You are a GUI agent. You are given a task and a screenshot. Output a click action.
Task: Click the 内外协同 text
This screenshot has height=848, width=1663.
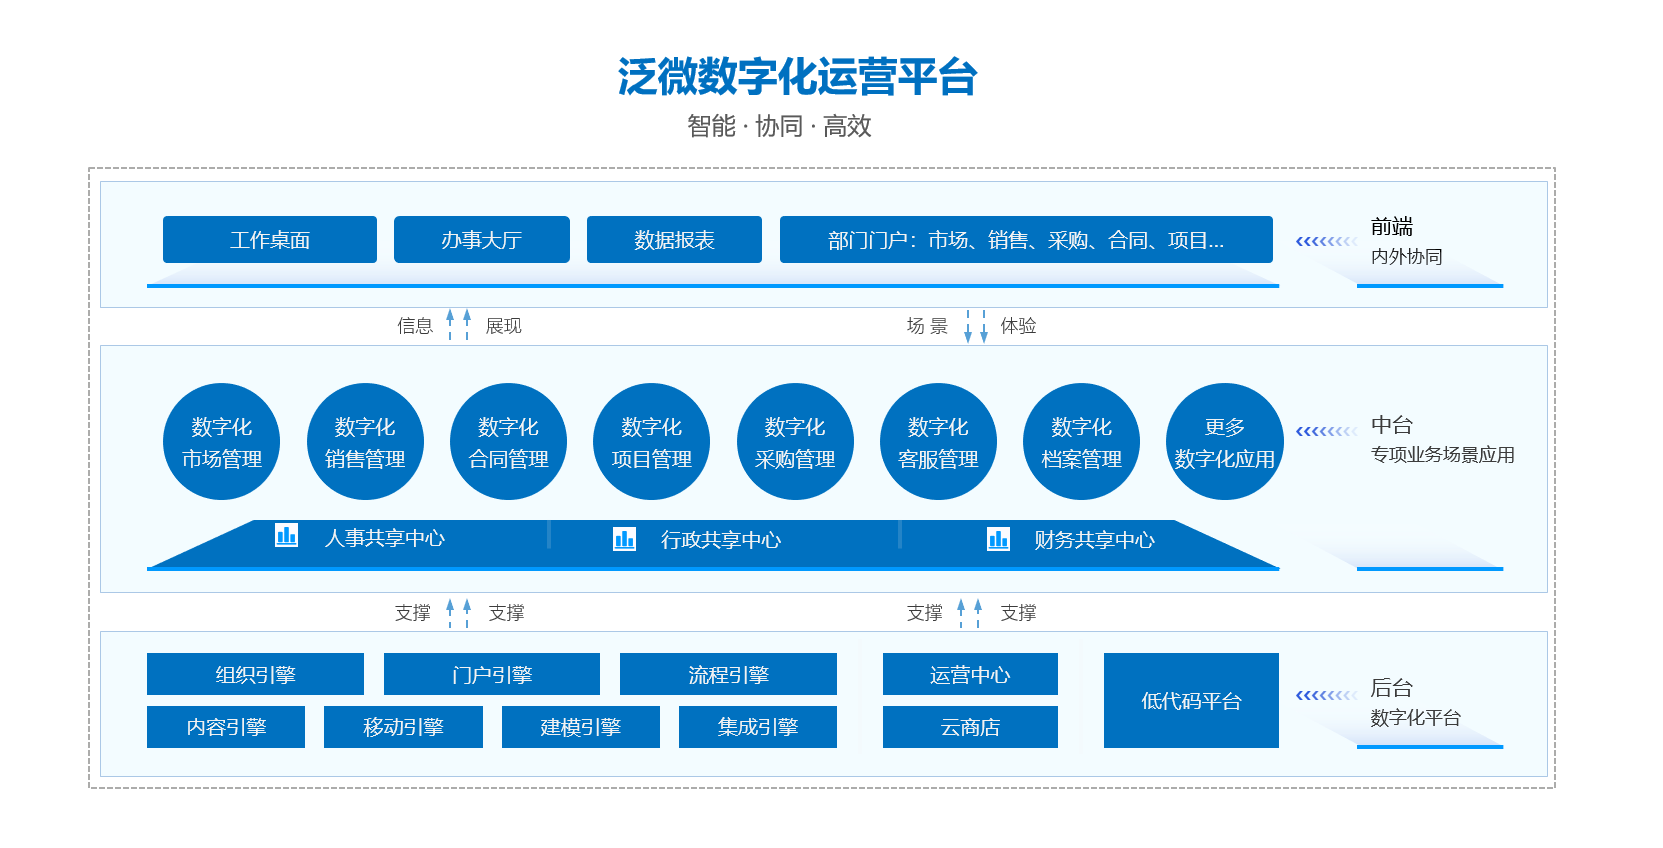tap(1406, 257)
